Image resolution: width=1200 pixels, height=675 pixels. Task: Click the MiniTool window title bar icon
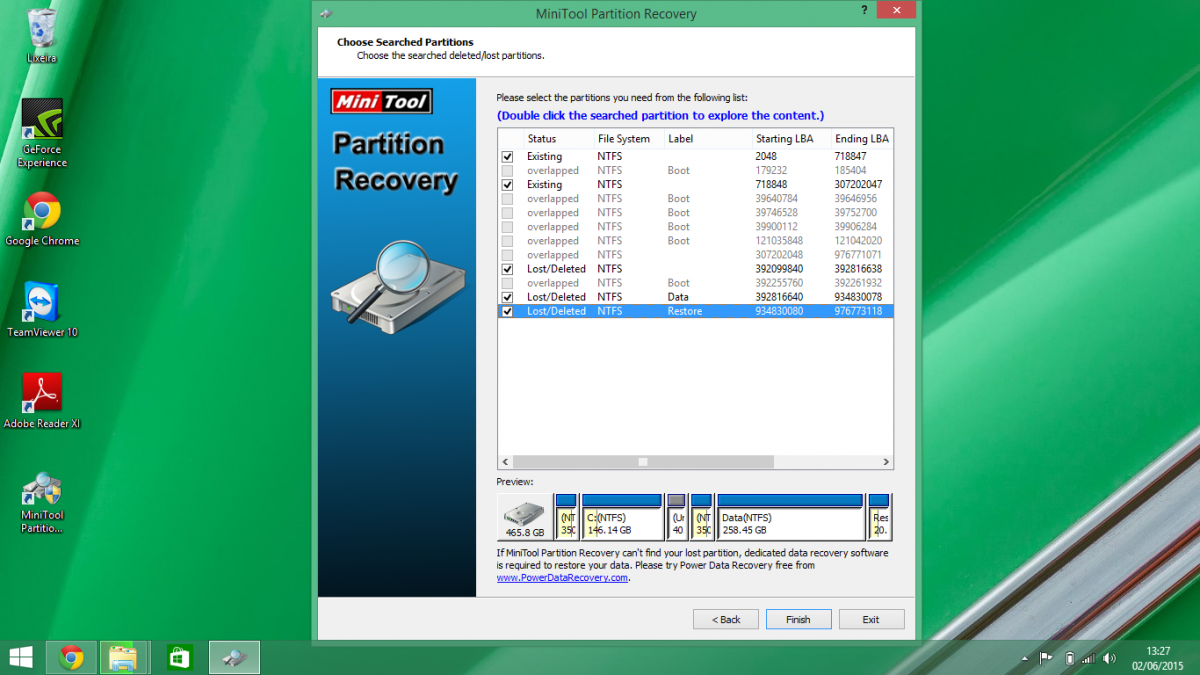pyautogui.click(x=326, y=14)
